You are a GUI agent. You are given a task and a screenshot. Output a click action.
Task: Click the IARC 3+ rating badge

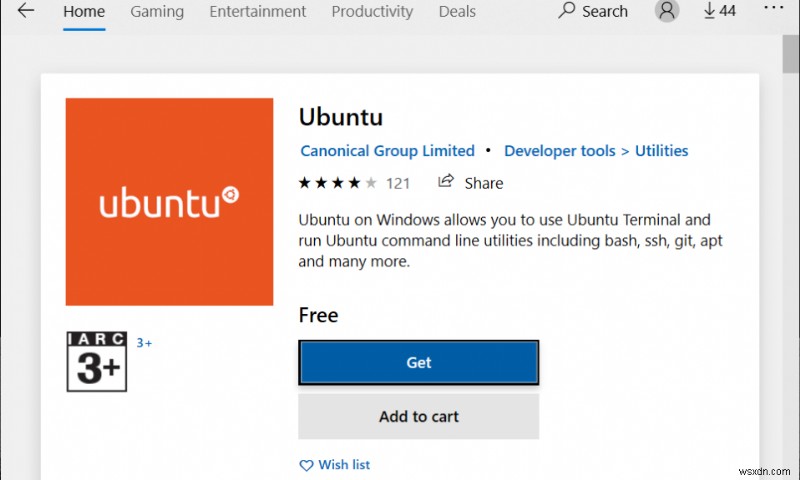[x=96, y=361]
